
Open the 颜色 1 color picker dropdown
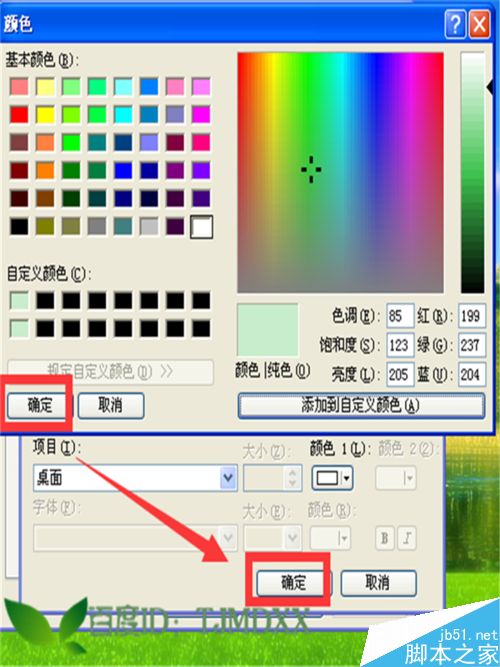[x=332, y=478]
